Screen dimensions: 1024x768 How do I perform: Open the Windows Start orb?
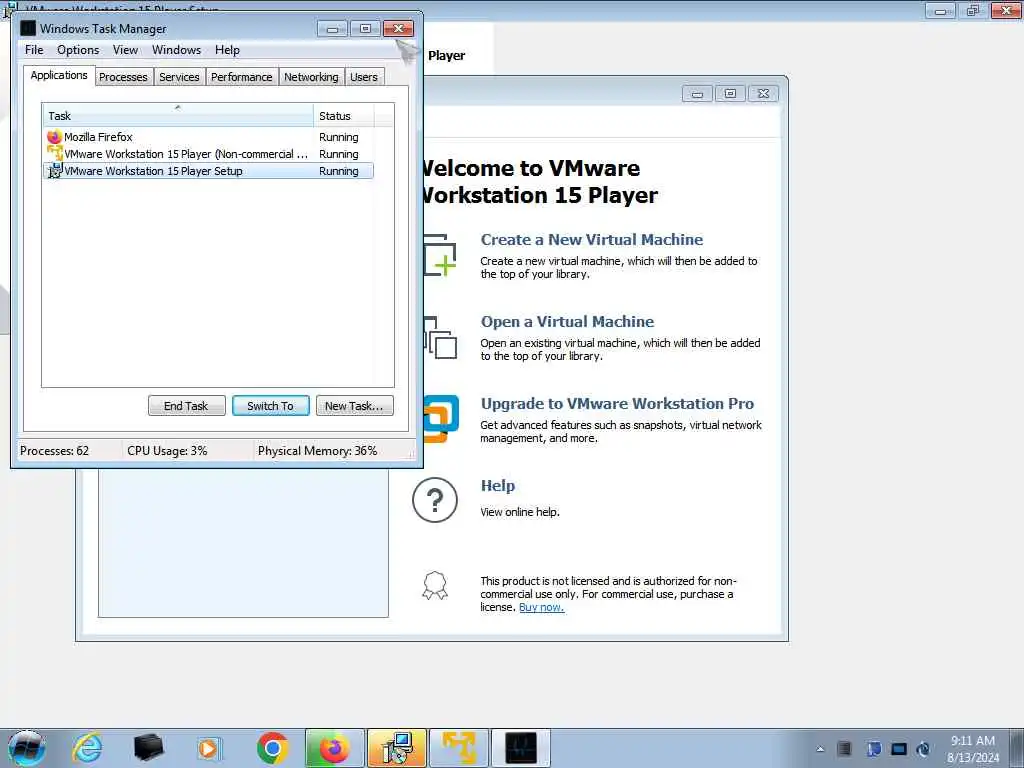tap(27, 748)
